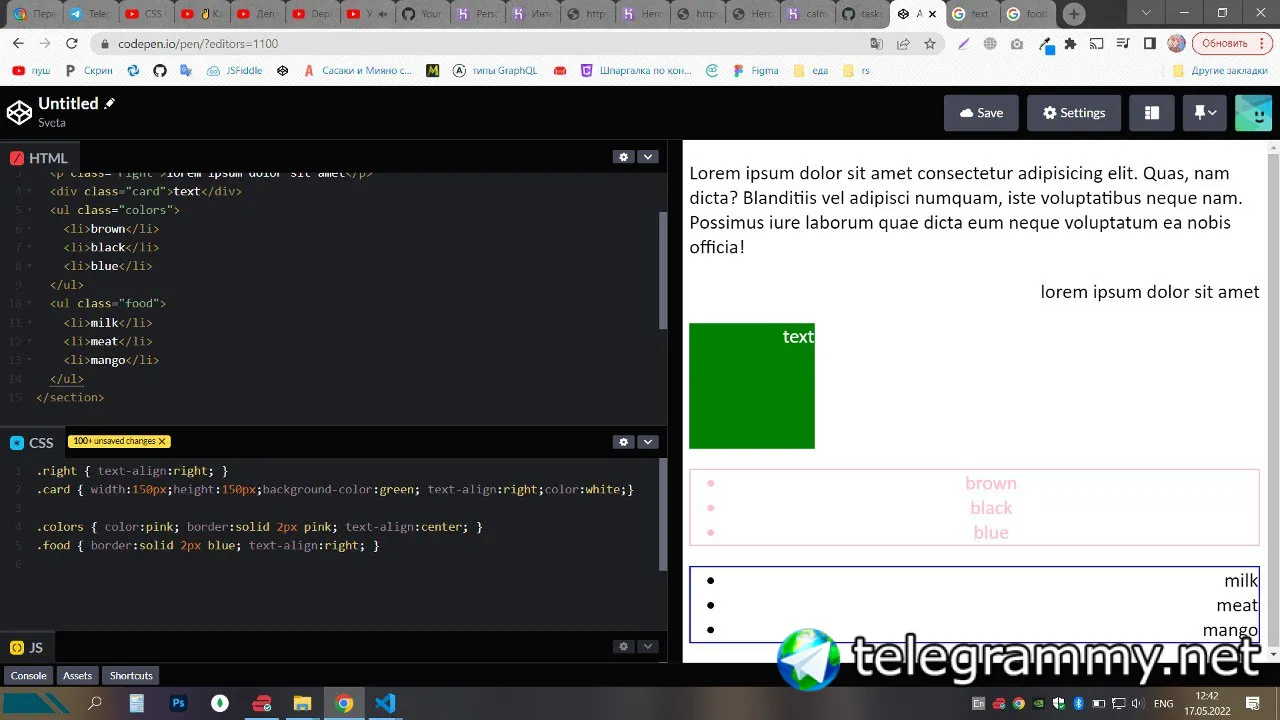Viewport: 1280px width, 720px height.
Task: Switch to the 'text' Google tab
Action: [971, 14]
